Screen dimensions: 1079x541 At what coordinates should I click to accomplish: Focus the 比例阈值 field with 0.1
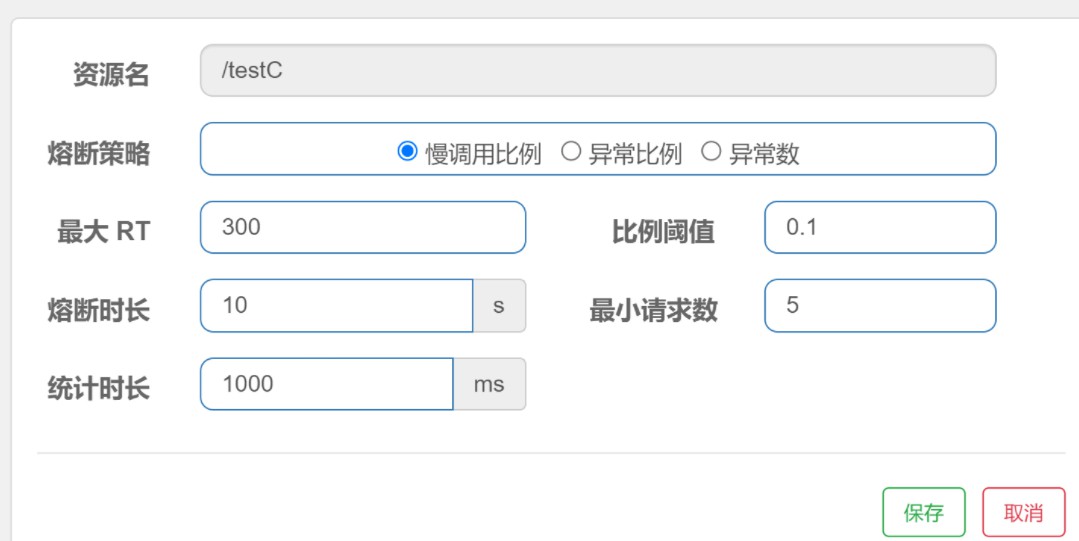pyautogui.click(x=880, y=227)
